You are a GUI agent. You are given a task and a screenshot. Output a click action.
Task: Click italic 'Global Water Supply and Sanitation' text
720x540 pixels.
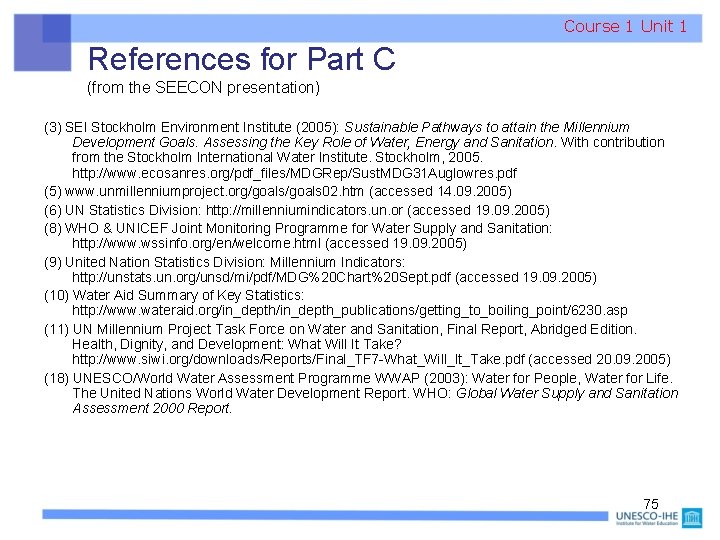click(x=567, y=393)
